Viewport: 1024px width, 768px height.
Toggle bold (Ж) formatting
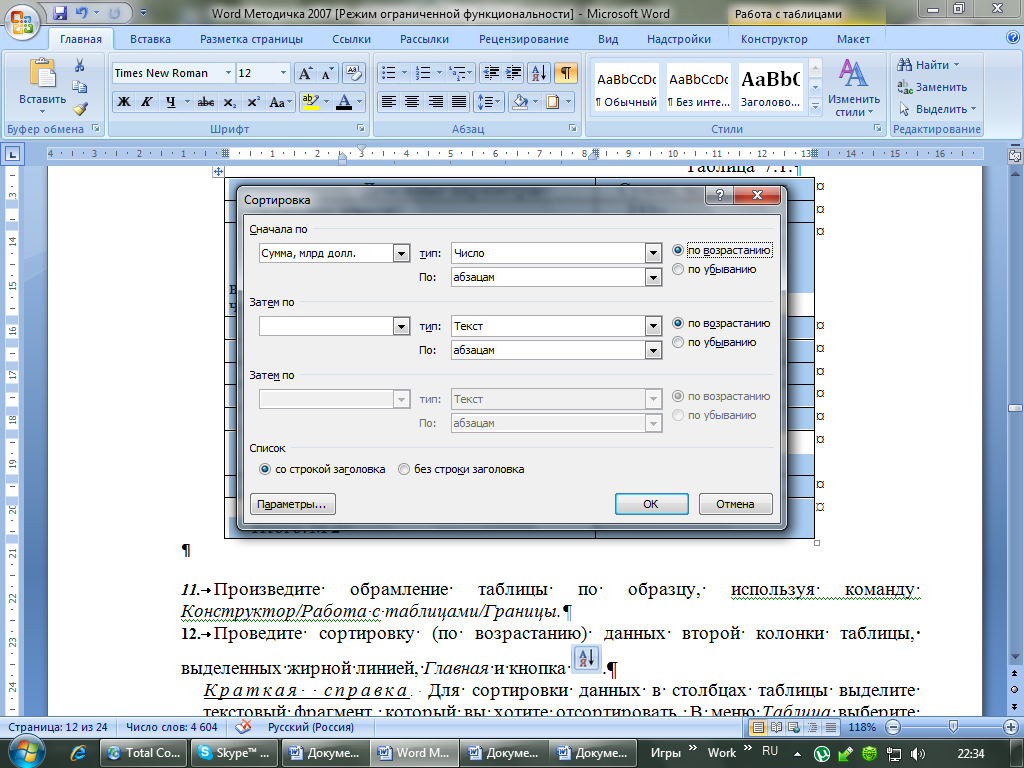(x=124, y=102)
